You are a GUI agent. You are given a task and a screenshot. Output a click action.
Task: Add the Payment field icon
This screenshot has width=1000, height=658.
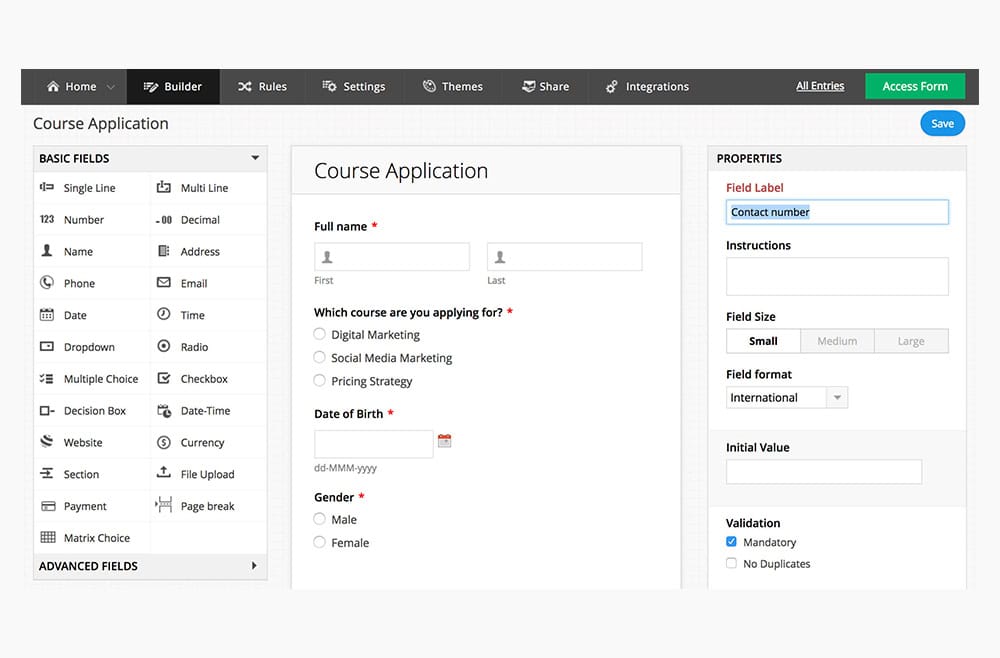tap(48, 506)
